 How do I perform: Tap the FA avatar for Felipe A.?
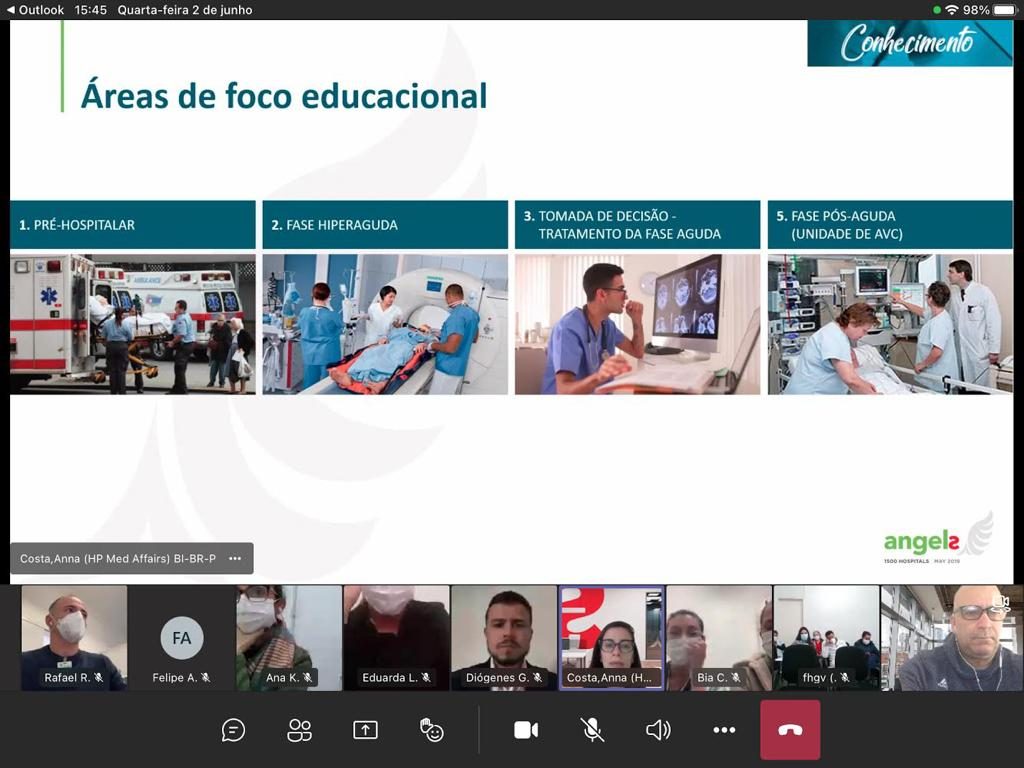(181, 637)
